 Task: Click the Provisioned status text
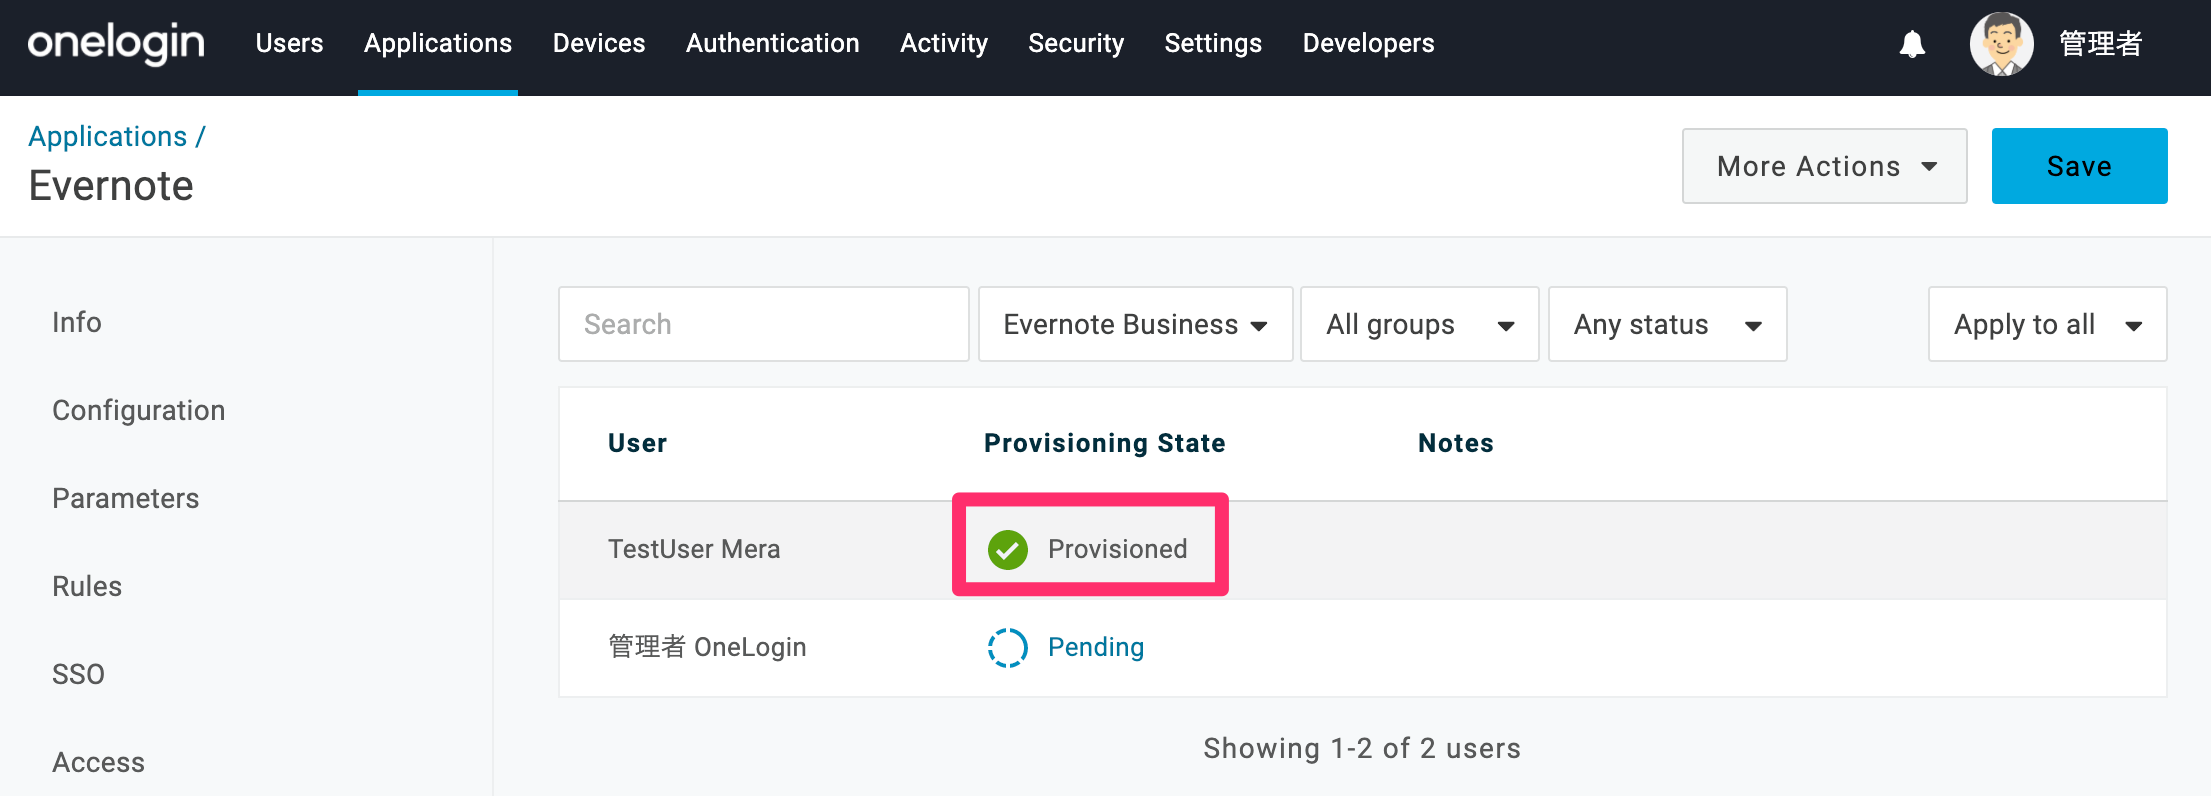click(x=1117, y=549)
